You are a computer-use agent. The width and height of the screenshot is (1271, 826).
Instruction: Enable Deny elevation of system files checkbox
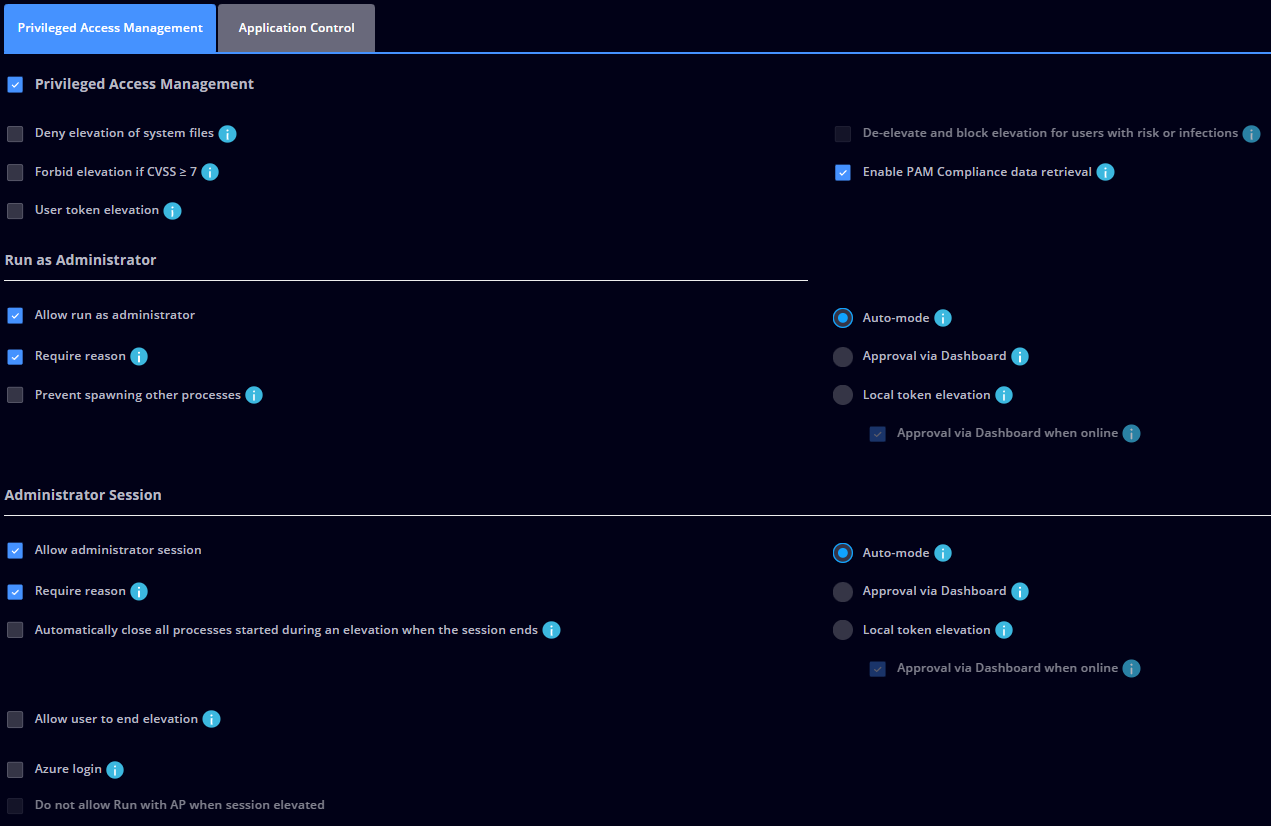[15, 134]
